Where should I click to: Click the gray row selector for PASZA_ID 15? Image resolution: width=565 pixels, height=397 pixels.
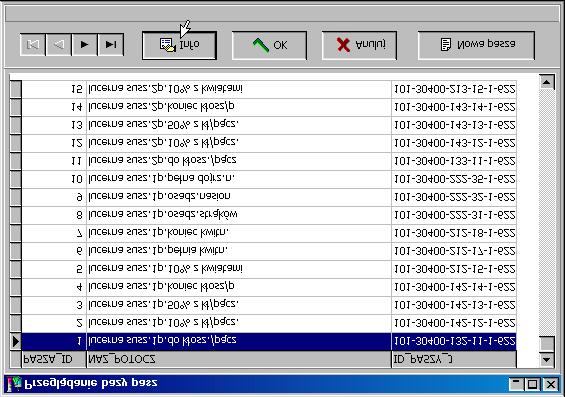coord(15,89)
